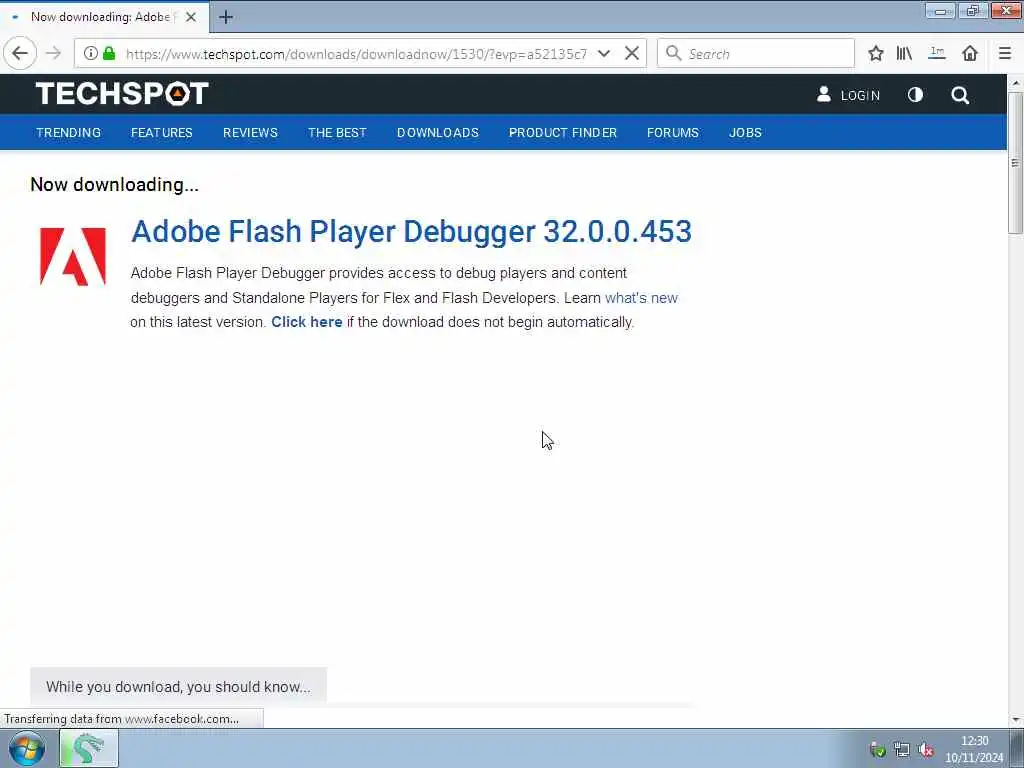Click the scrollbar down arrow

pyautogui.click(x=1015, y=720)
